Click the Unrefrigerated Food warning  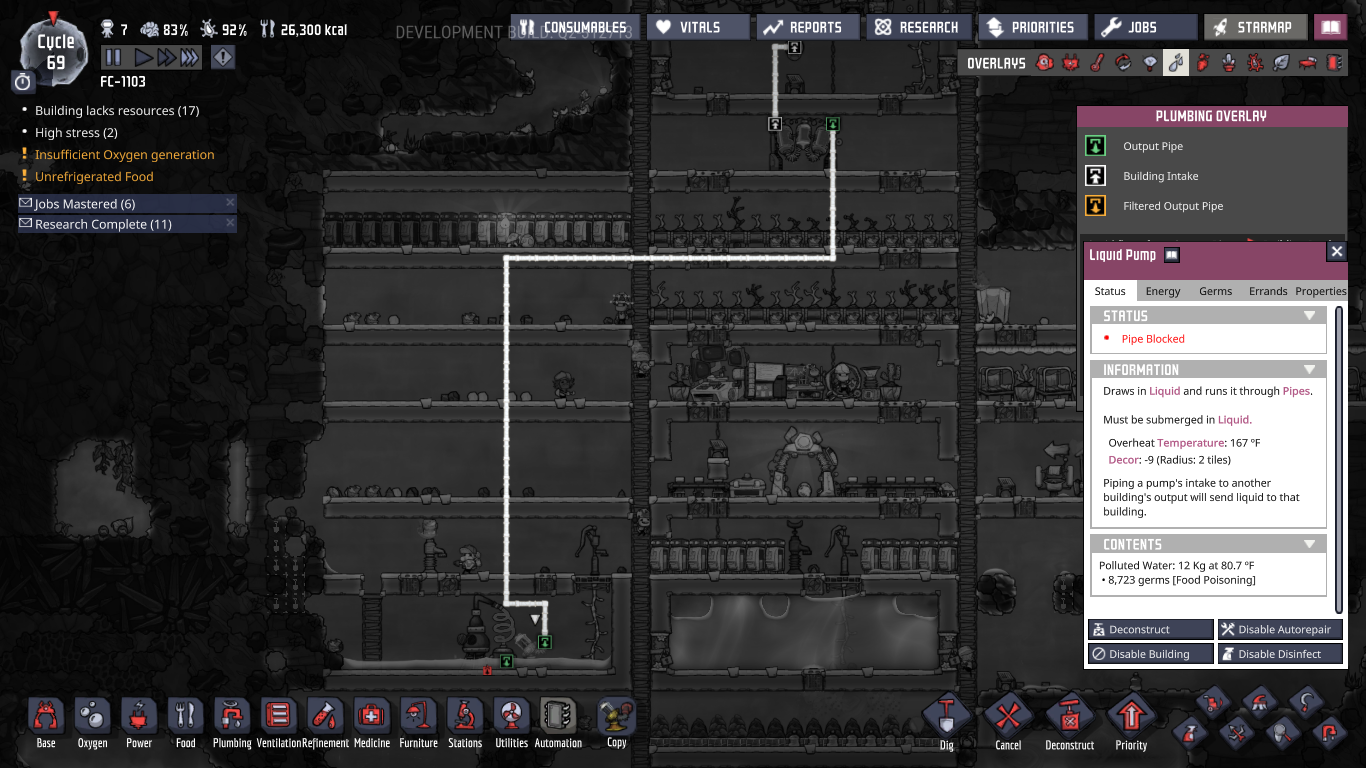pos(94,177)
